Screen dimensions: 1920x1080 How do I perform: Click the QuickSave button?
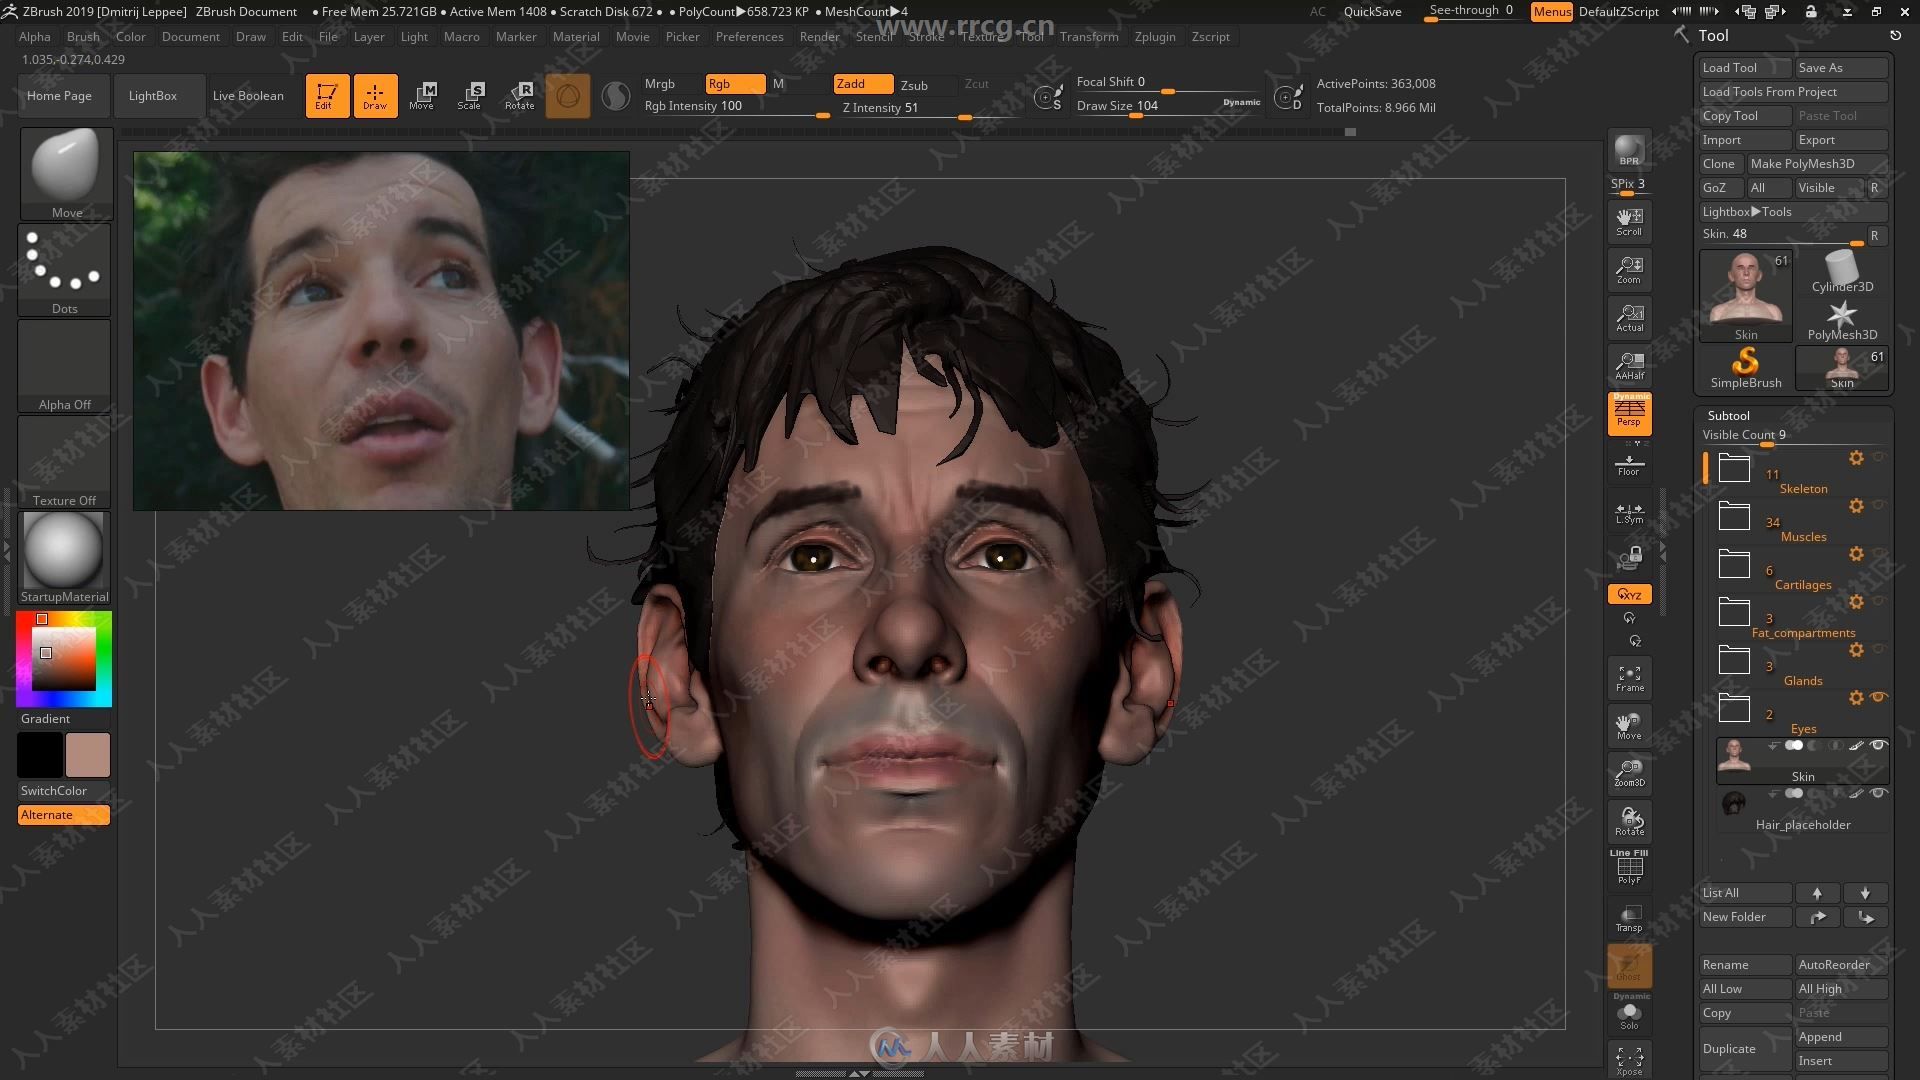pos(1372,12)
